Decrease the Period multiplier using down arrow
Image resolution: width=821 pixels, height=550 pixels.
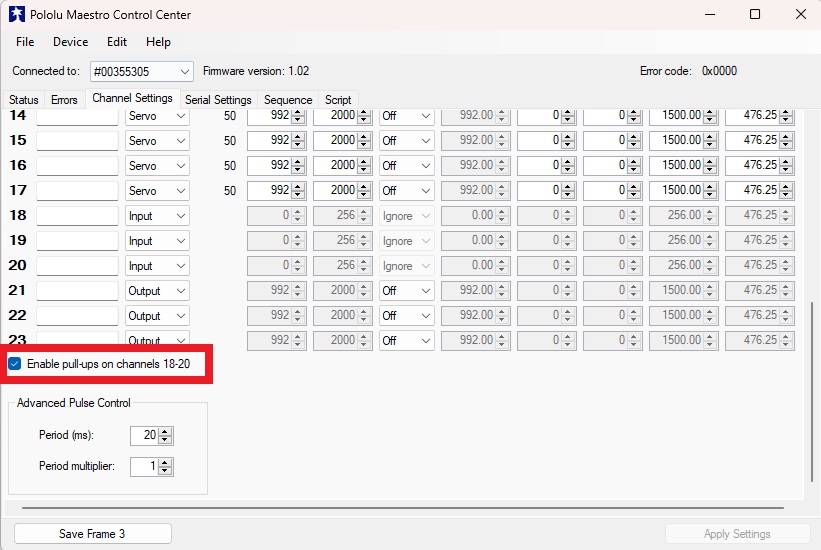pyautogui.click(x=166, y=471)
